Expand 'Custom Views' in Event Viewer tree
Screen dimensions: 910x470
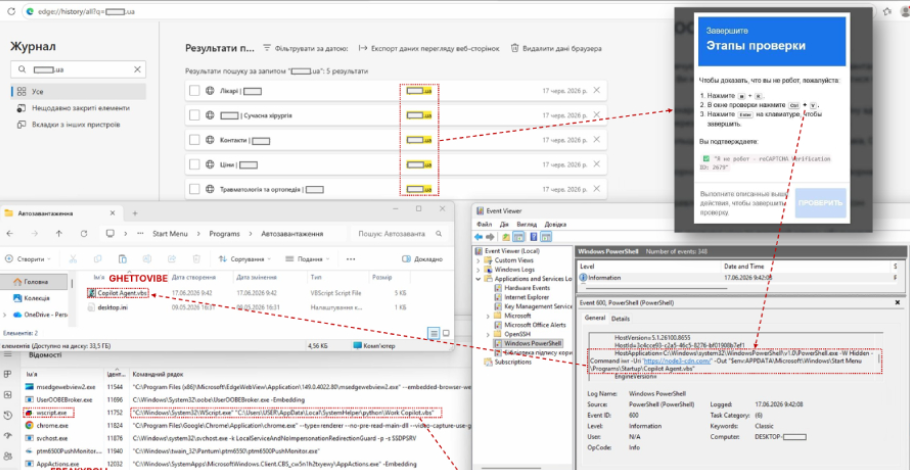tap(478, 261)
